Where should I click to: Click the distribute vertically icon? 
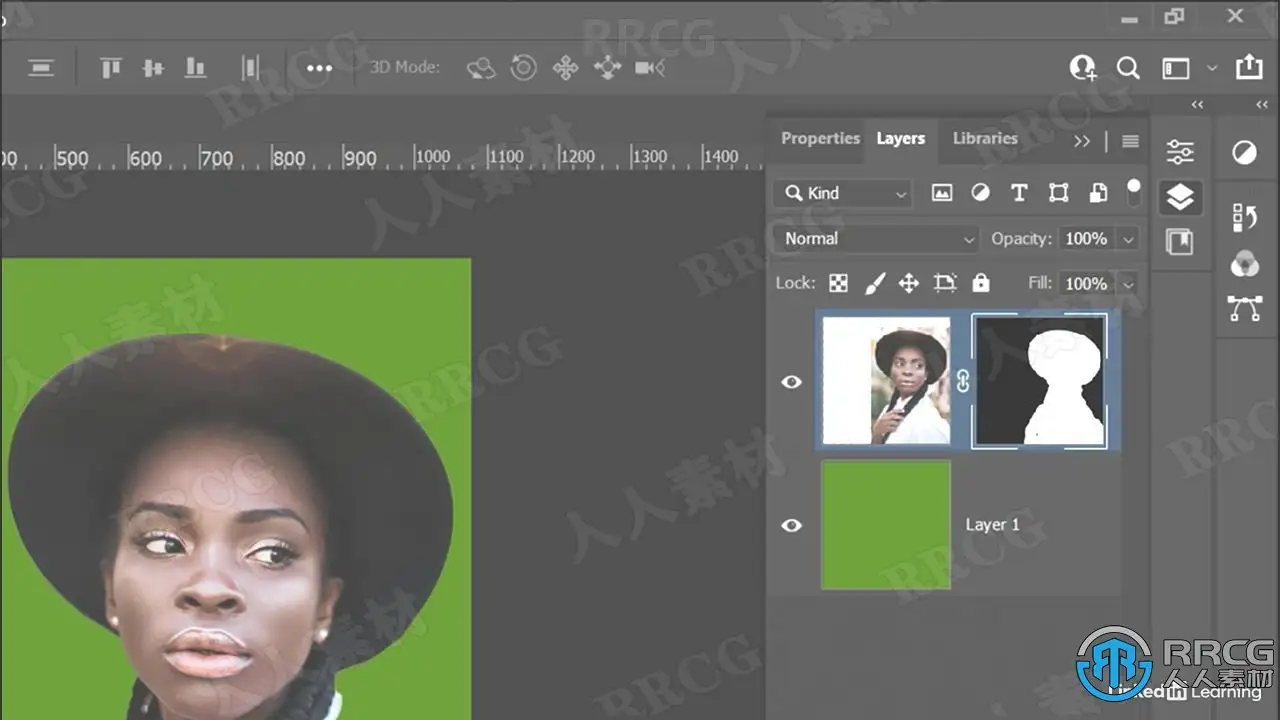click(x=250, y=68)
